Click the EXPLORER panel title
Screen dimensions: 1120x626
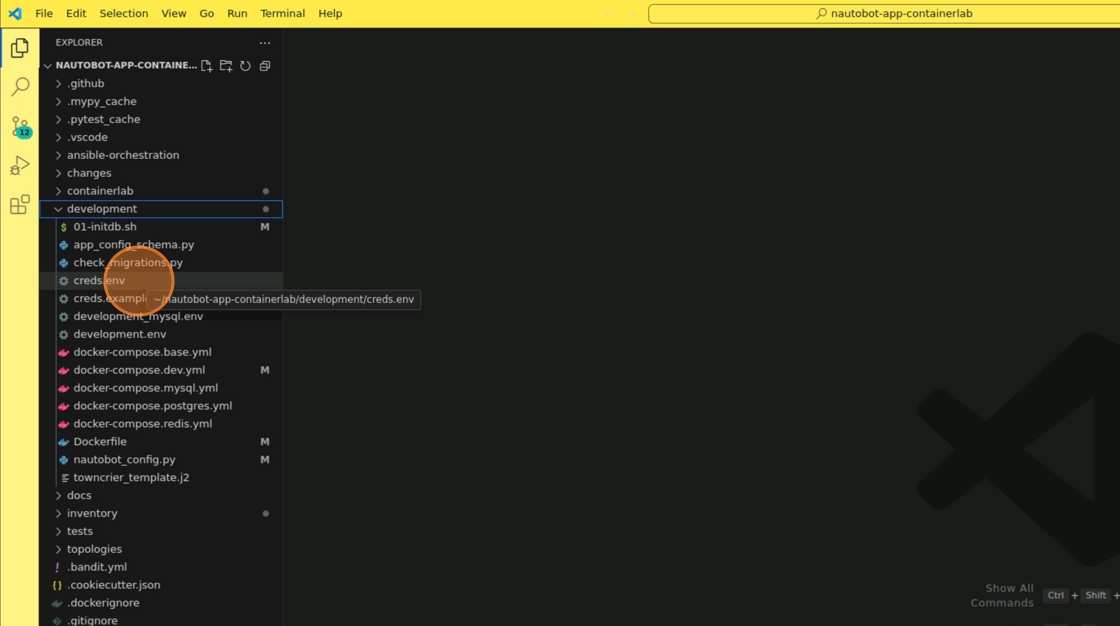(79, 43)
